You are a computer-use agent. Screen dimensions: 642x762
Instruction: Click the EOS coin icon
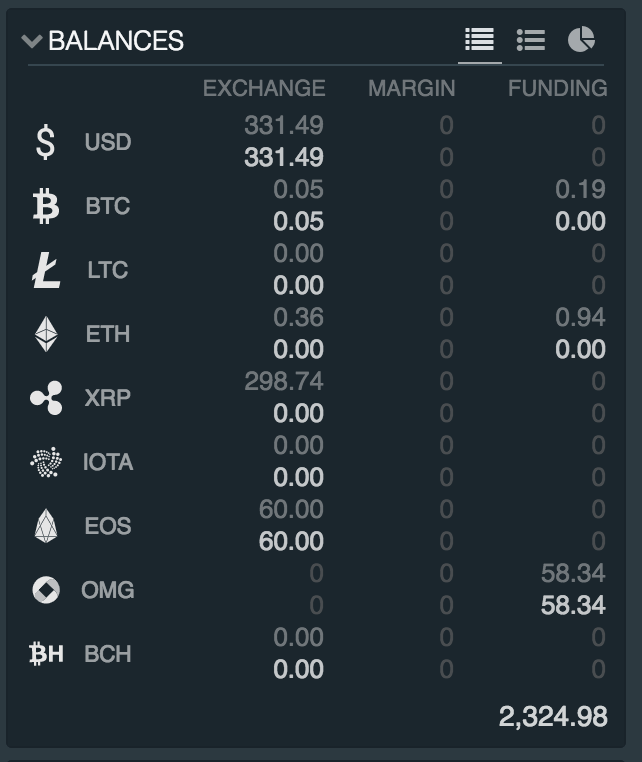pos(45,526)
